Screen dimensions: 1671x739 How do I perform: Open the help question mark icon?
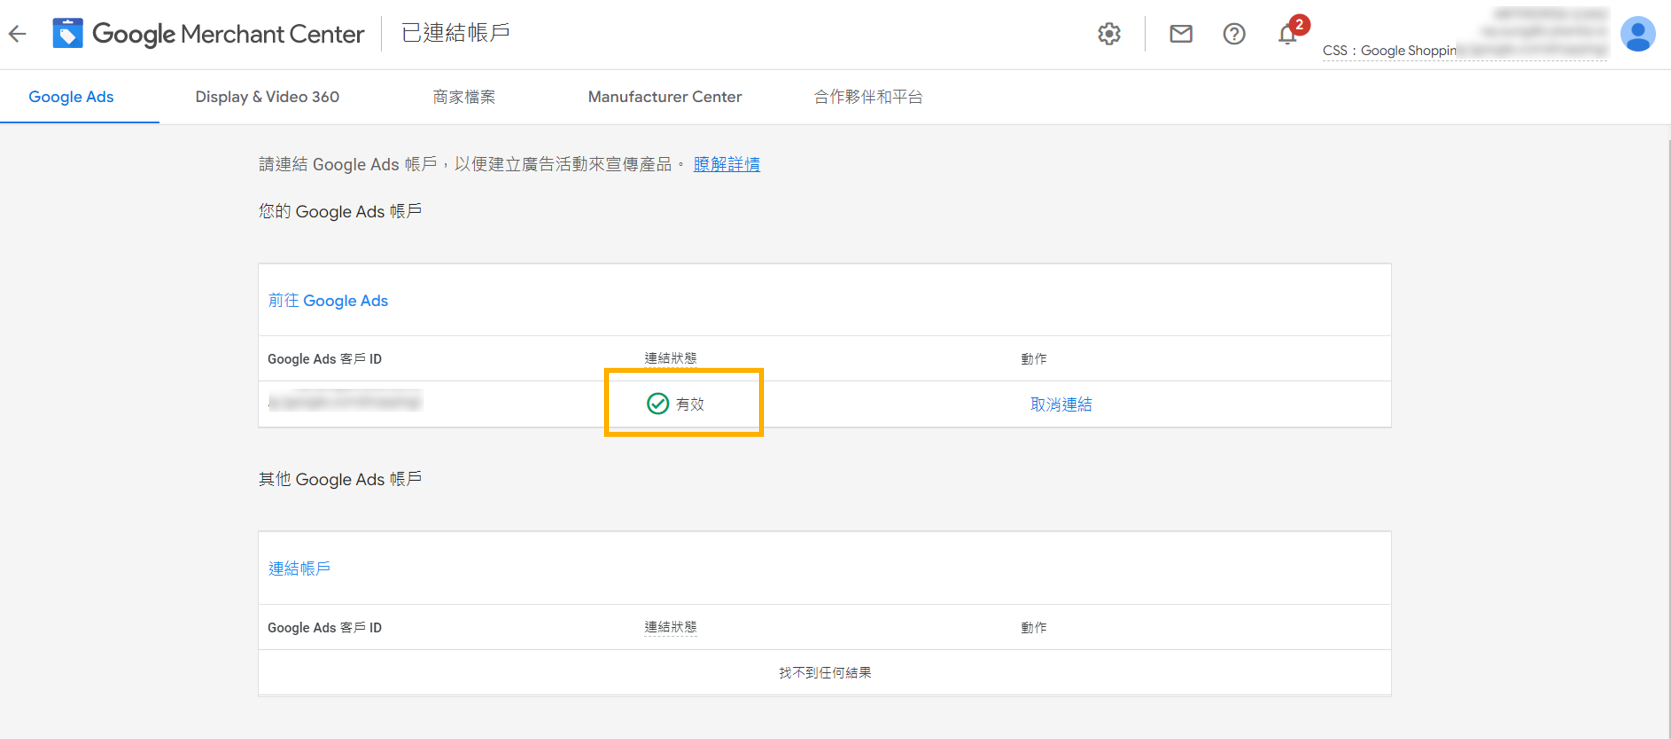click(x=1234, y=34)
